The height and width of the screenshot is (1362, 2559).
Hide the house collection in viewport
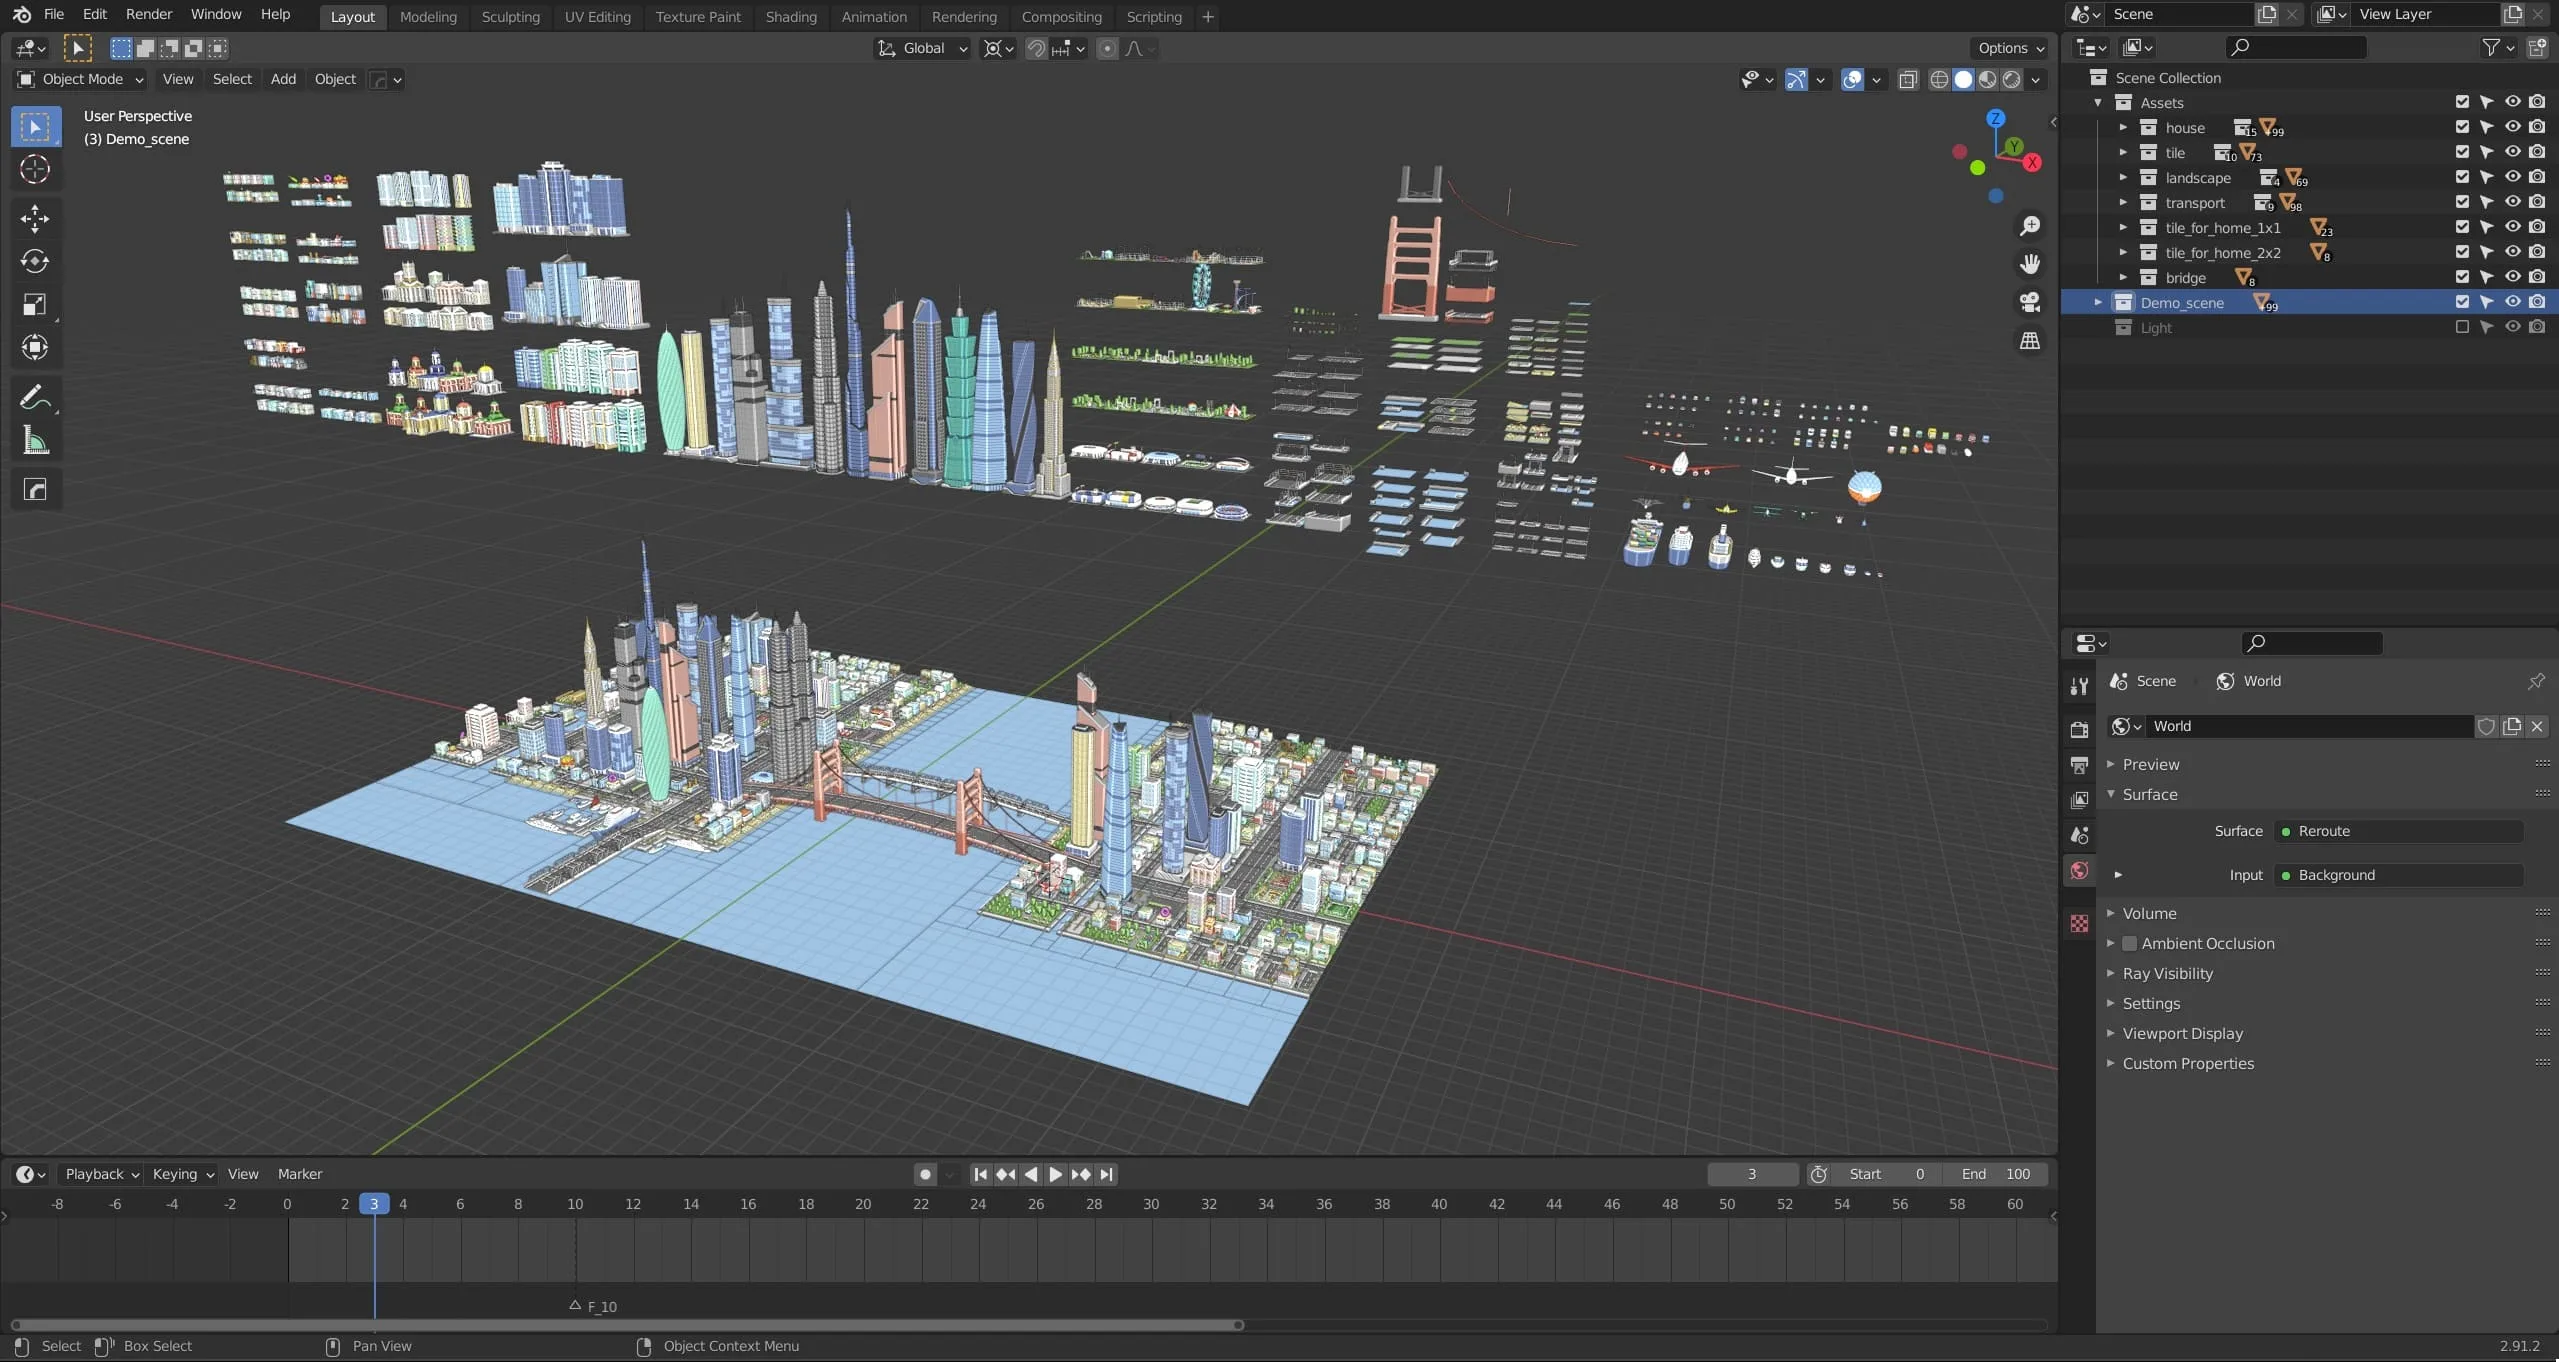tap(2512, 127)
